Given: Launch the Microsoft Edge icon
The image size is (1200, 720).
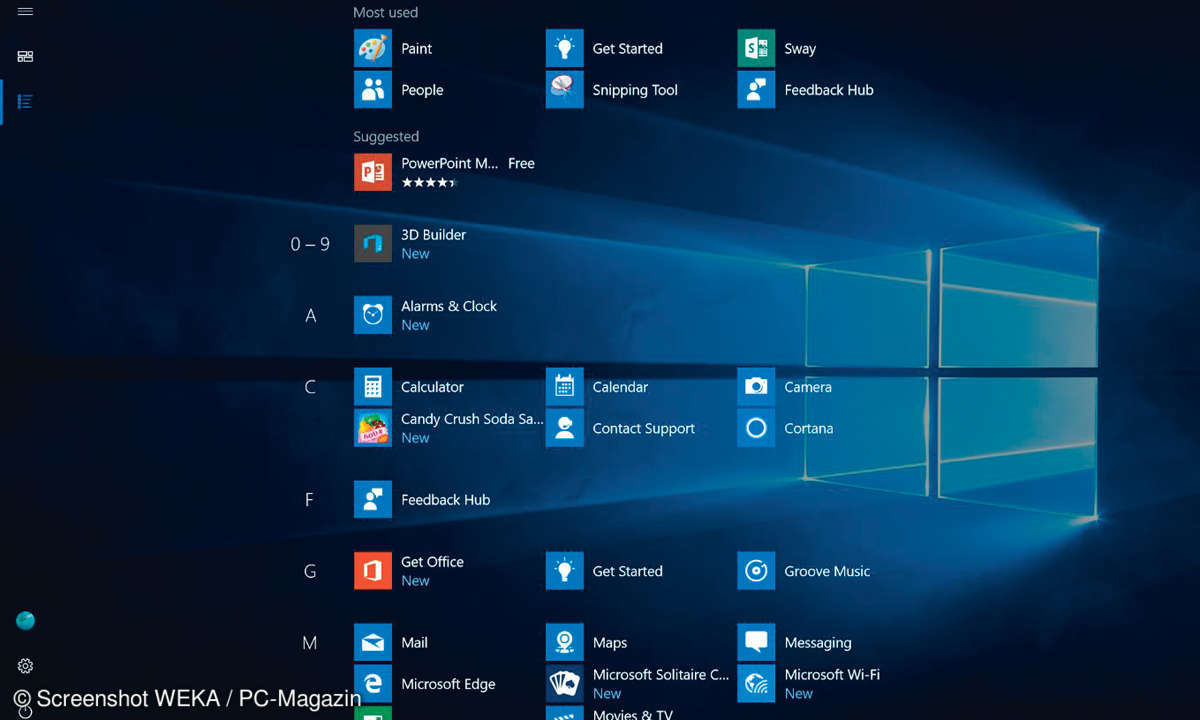Looking at the screenshot, I should tap(373, 684).
